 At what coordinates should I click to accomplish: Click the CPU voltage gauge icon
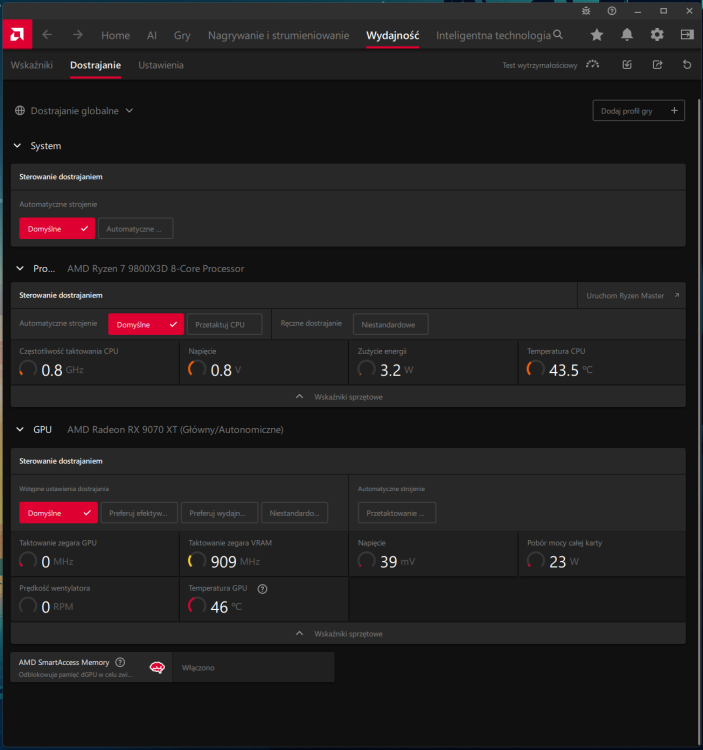coord(197,369)
